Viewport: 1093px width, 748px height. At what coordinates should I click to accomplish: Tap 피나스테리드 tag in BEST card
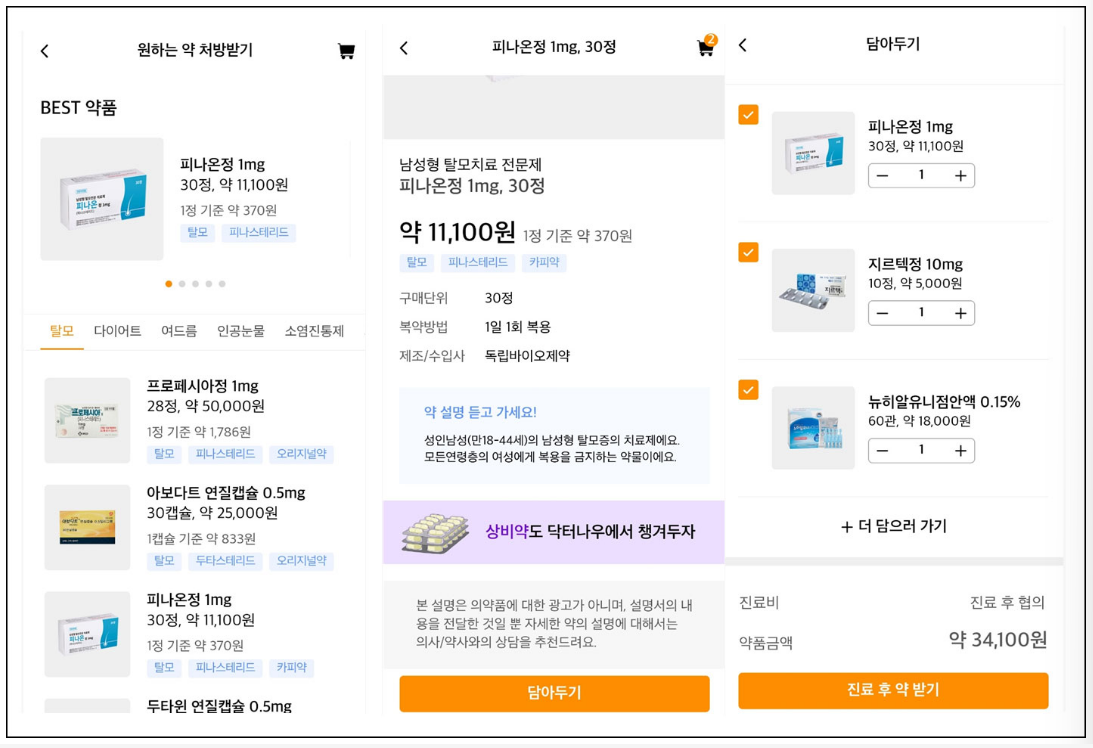[259, 232]
